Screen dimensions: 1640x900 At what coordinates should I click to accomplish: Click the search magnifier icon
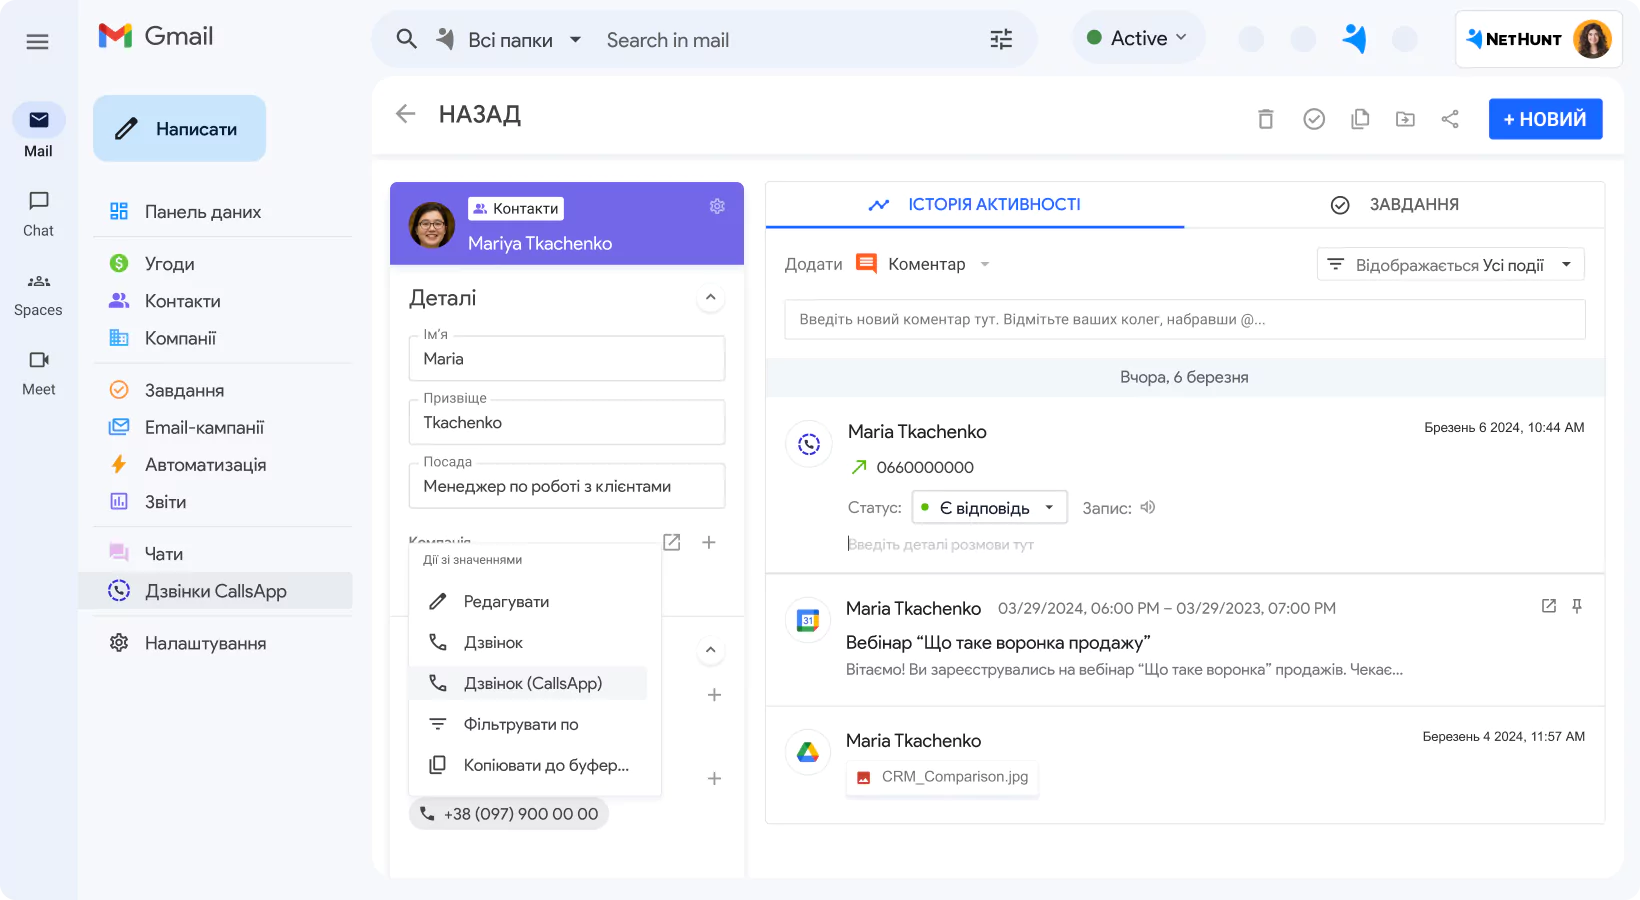pyautogui.click(x=406, y=39)
